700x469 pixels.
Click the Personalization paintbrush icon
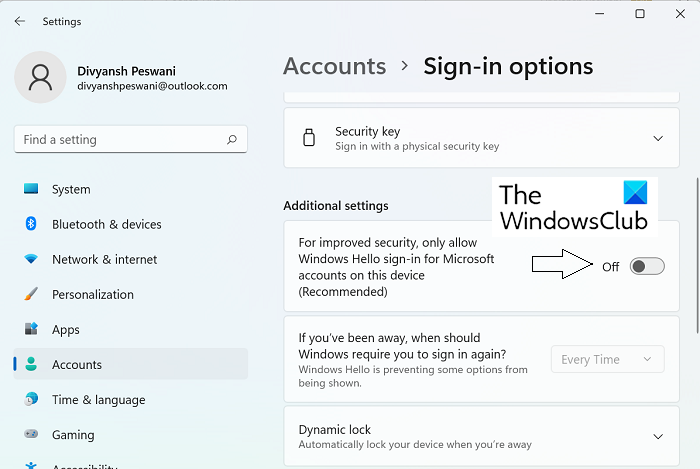(x=31, y=294)
